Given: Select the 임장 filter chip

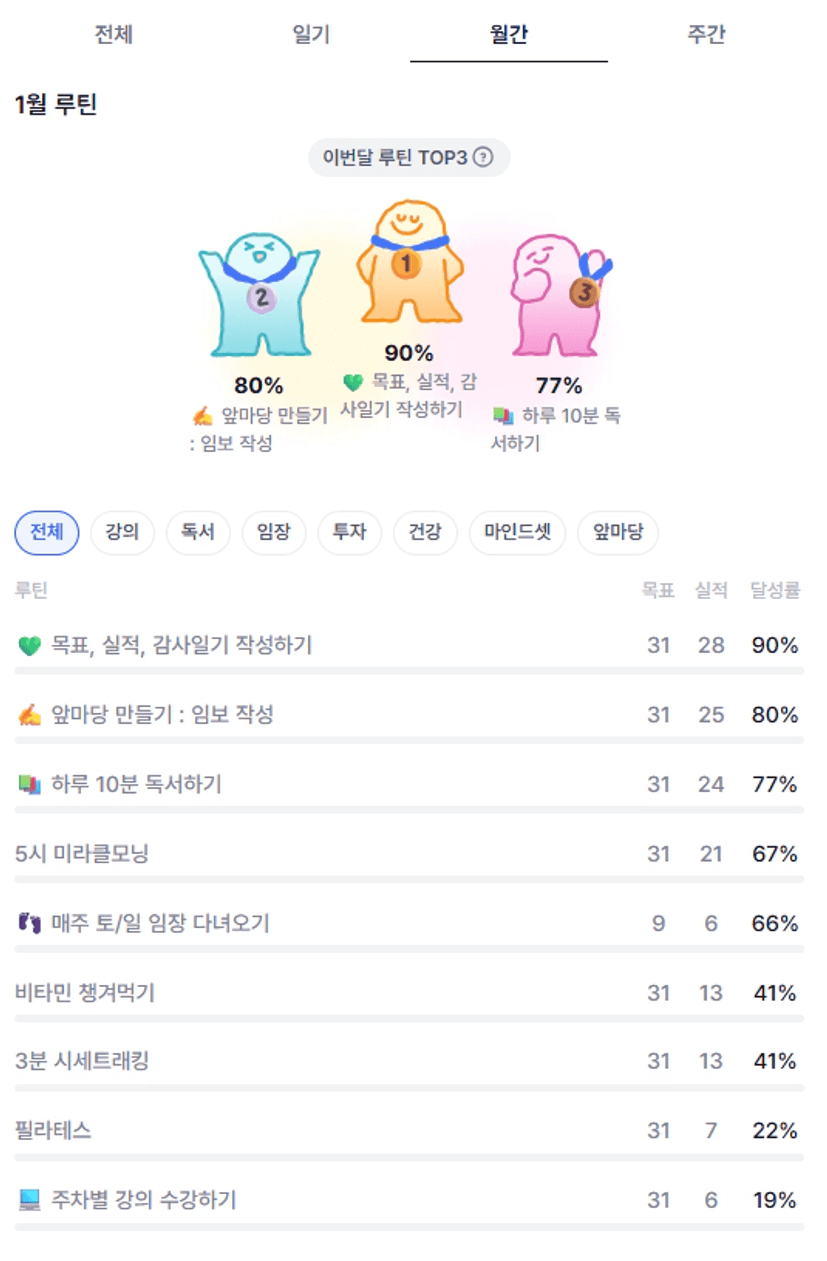Looking at the screenshot, I should click(x=273, y=532).
